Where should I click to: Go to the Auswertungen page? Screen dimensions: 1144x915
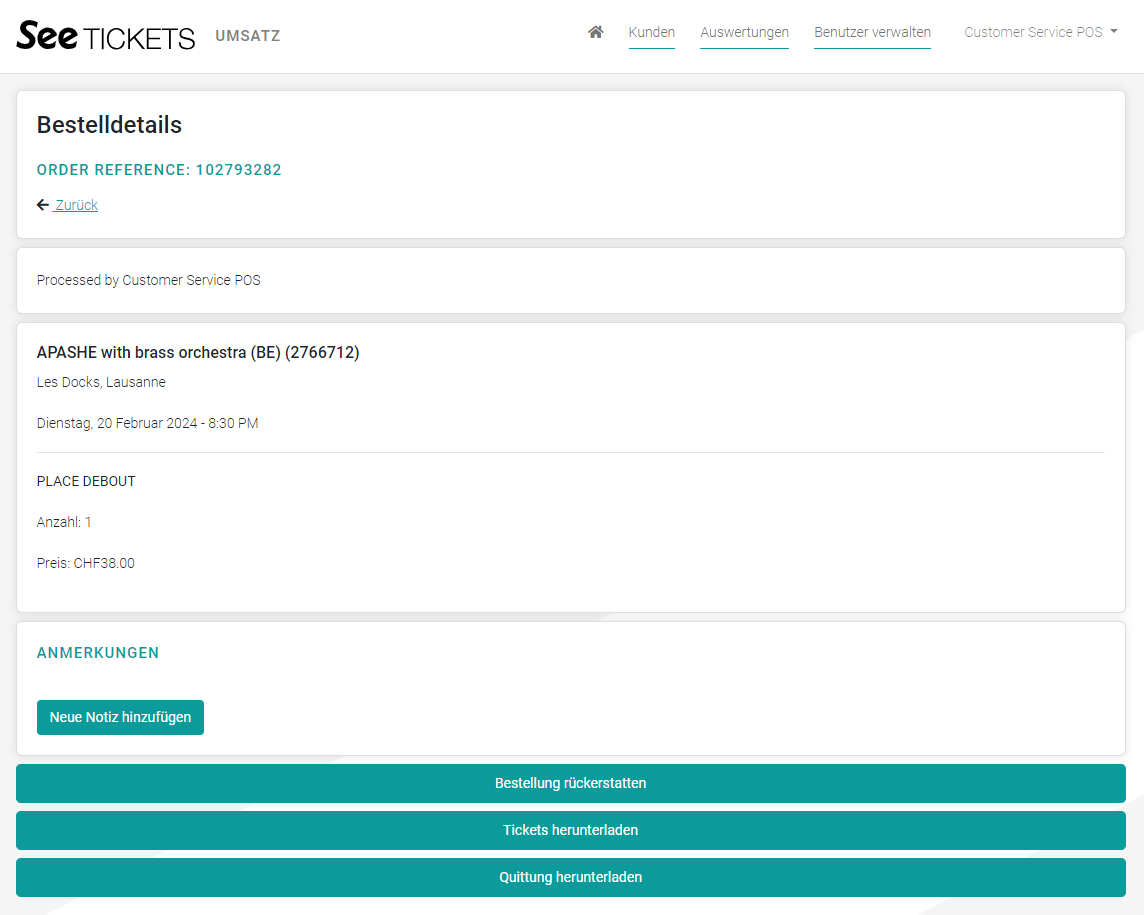click(744, 32)
